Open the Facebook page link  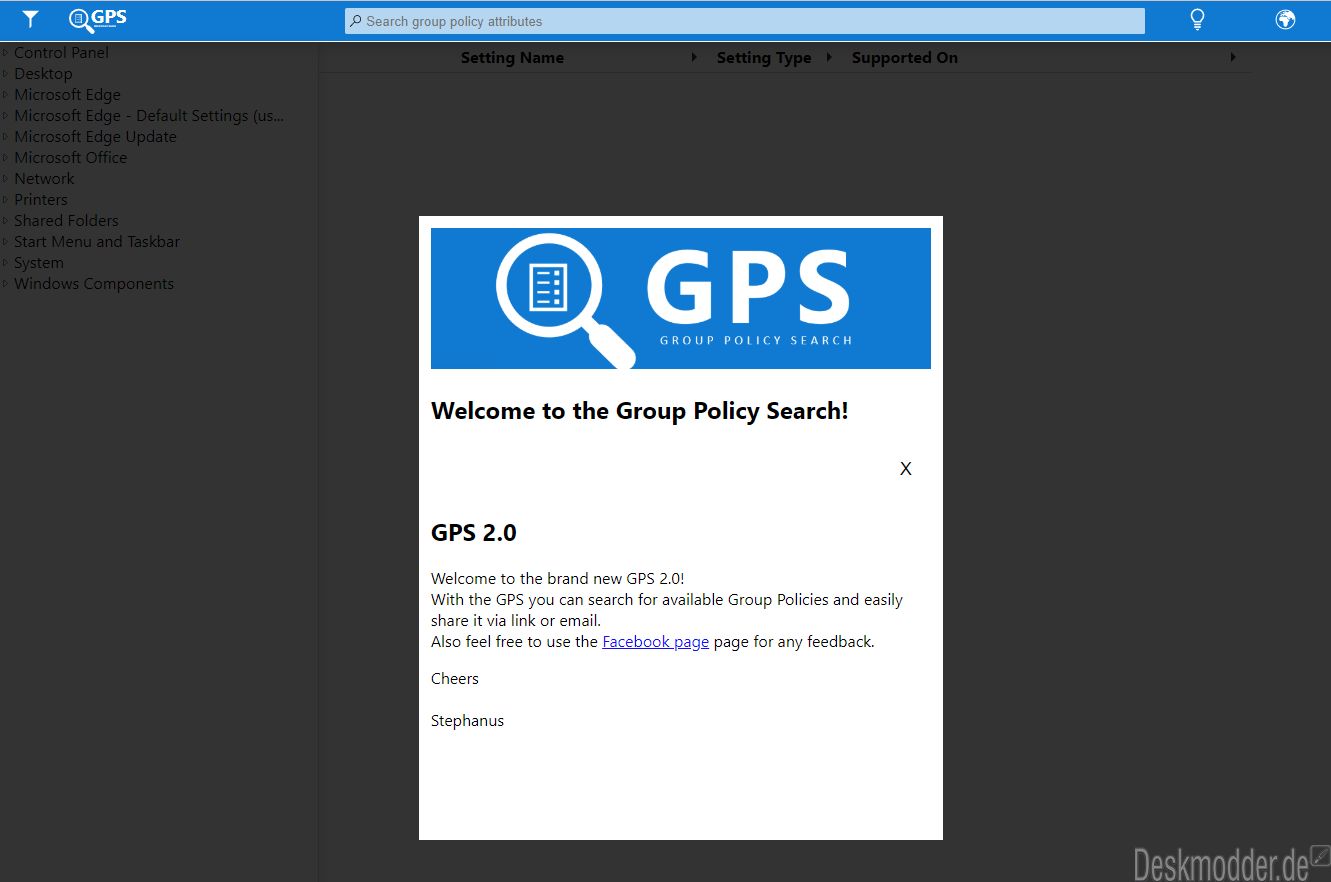click(x=655, y=642)
